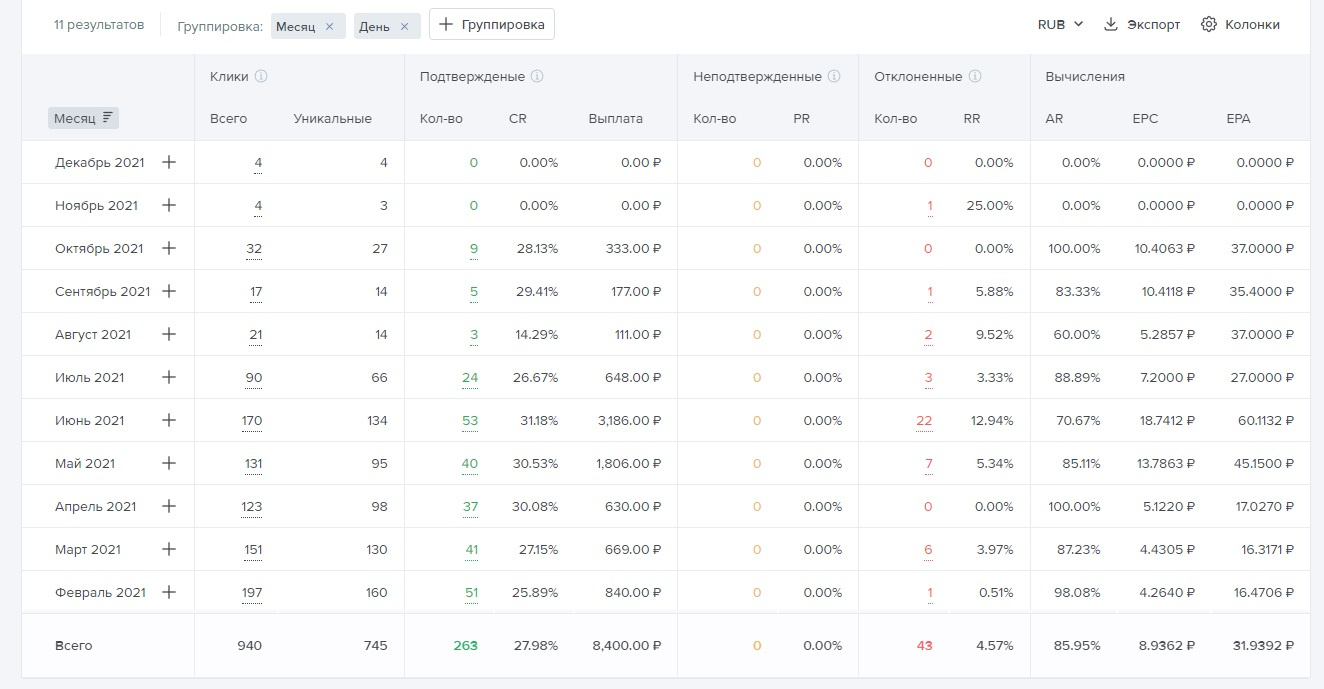Image resolution: width=1324 pixels, height=689 pixels.
Task: Click info icon next to Отклоненные
Action: (x=975, y=76)
